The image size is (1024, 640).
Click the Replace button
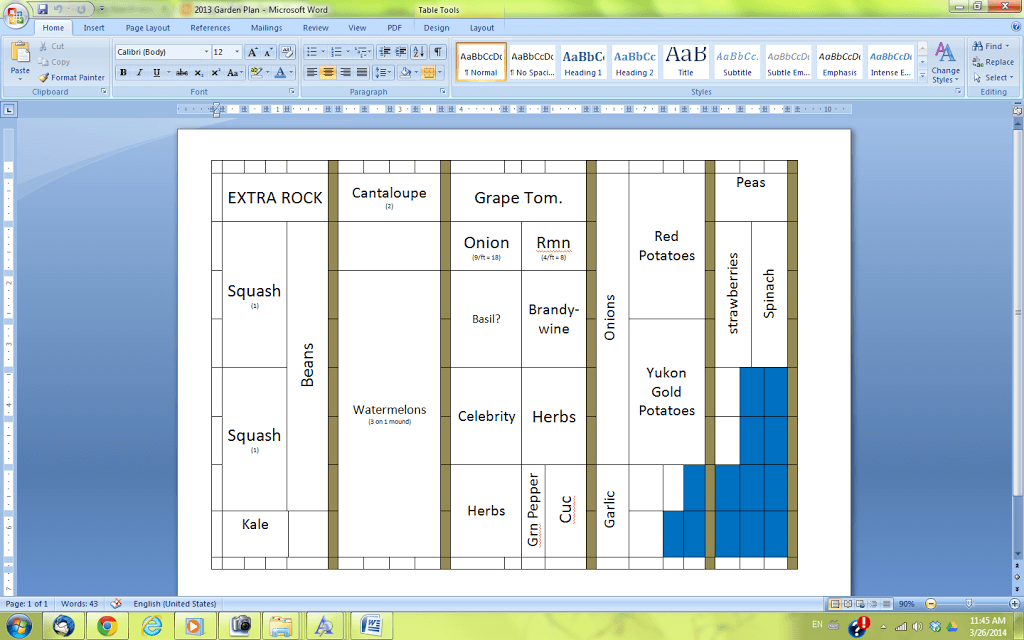[993, 62]
